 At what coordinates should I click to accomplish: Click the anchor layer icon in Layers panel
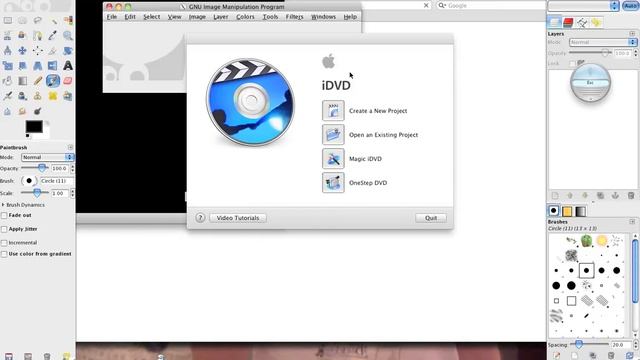click(616, 196)
